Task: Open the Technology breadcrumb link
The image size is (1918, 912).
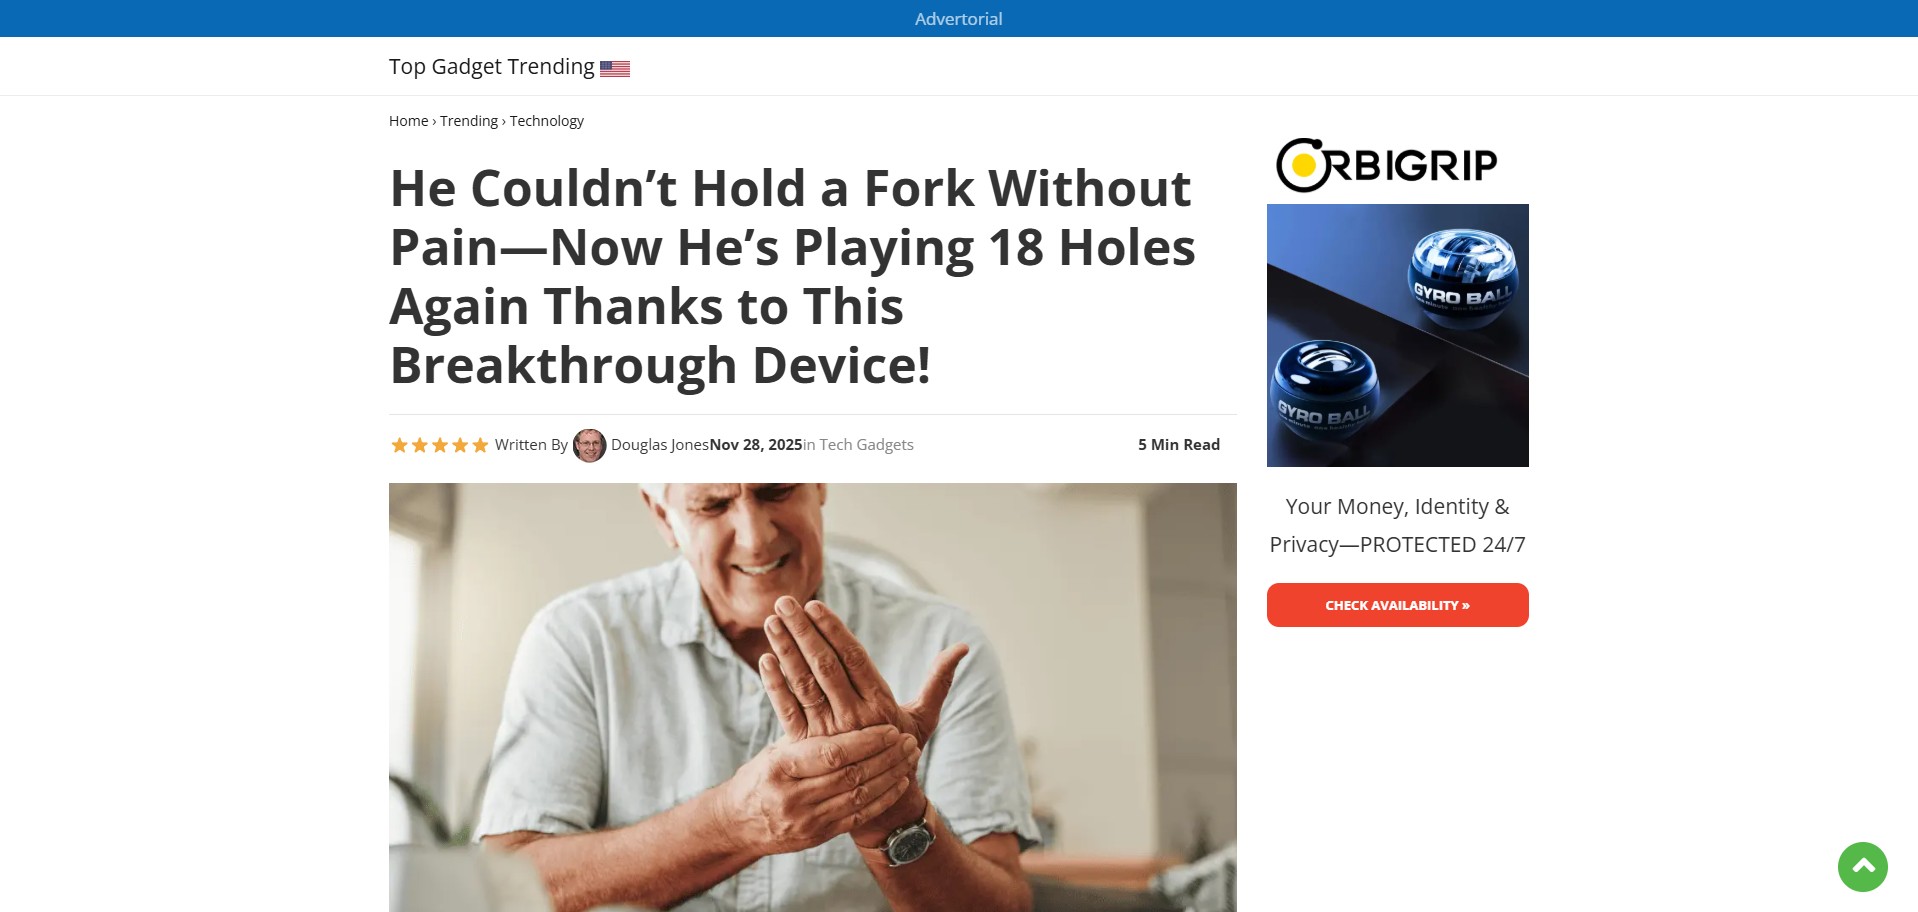Action: click(547, 121)
